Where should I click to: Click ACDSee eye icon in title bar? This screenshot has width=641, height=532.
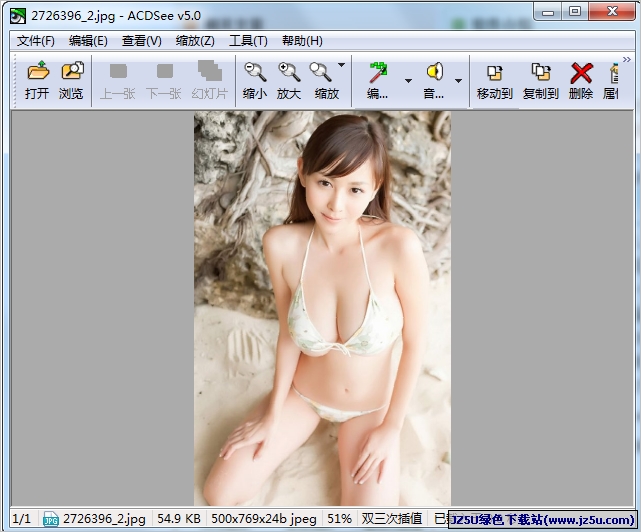18,16
